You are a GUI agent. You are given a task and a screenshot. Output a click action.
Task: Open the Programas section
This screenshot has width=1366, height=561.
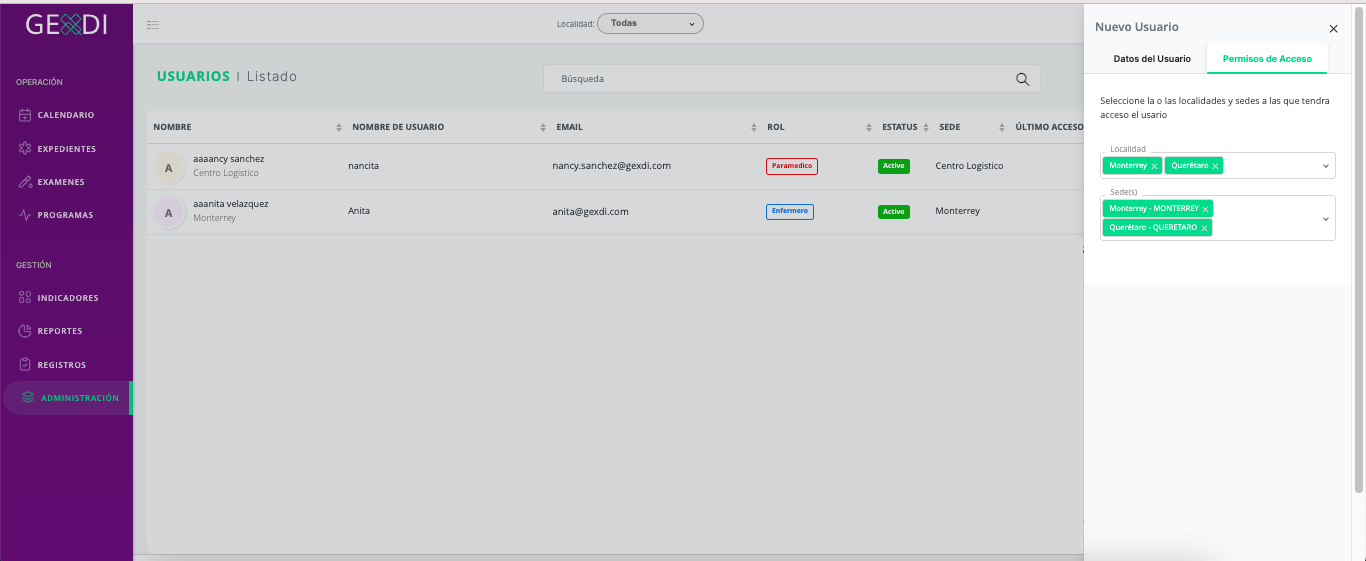pos(66,215)
